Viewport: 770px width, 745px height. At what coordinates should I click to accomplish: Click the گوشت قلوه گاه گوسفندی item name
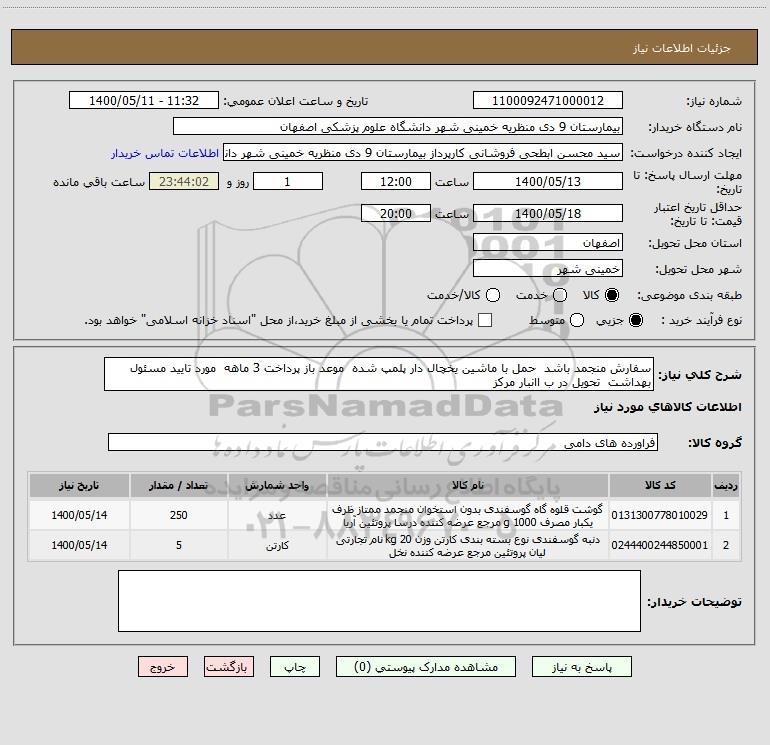pyautogui.click(x=468, y=515)
